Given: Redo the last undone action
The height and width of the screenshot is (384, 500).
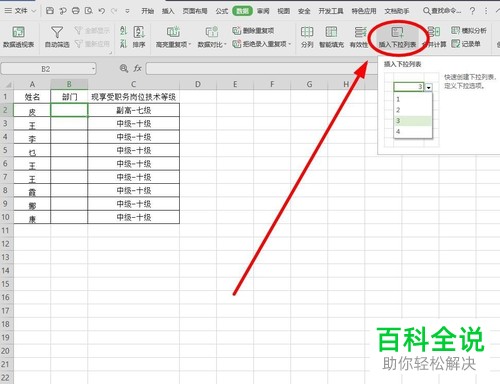Looking at the screenshot, I should pos(114,11).
